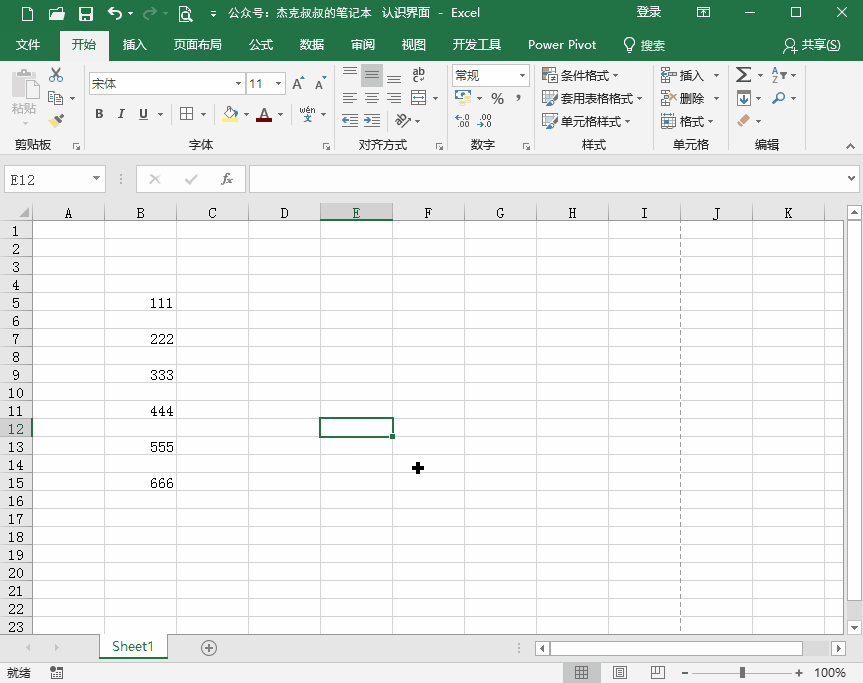Apply Percent Style number format

pyautogui.click(x=497, y=98)
